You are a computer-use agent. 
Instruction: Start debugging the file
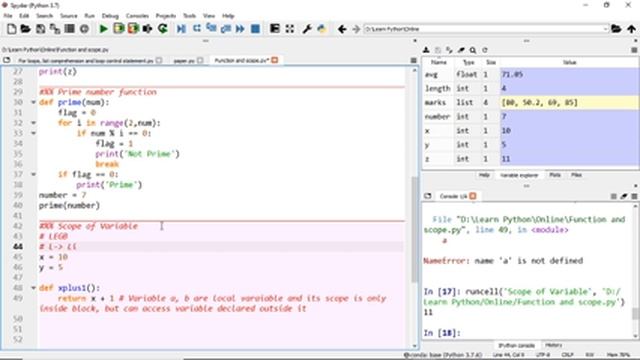[x=181, y=29]
